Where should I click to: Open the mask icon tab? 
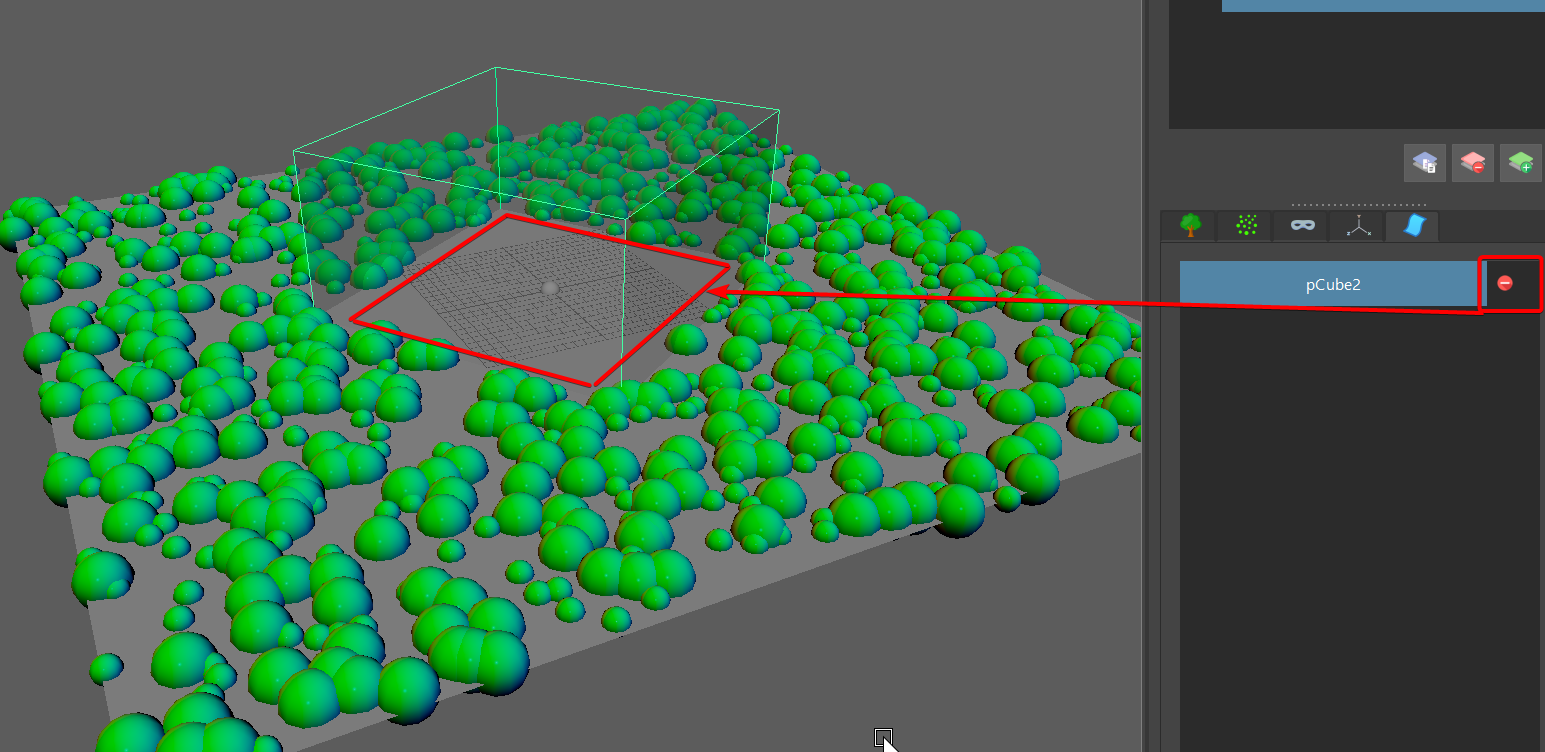tap(1301, 226)
